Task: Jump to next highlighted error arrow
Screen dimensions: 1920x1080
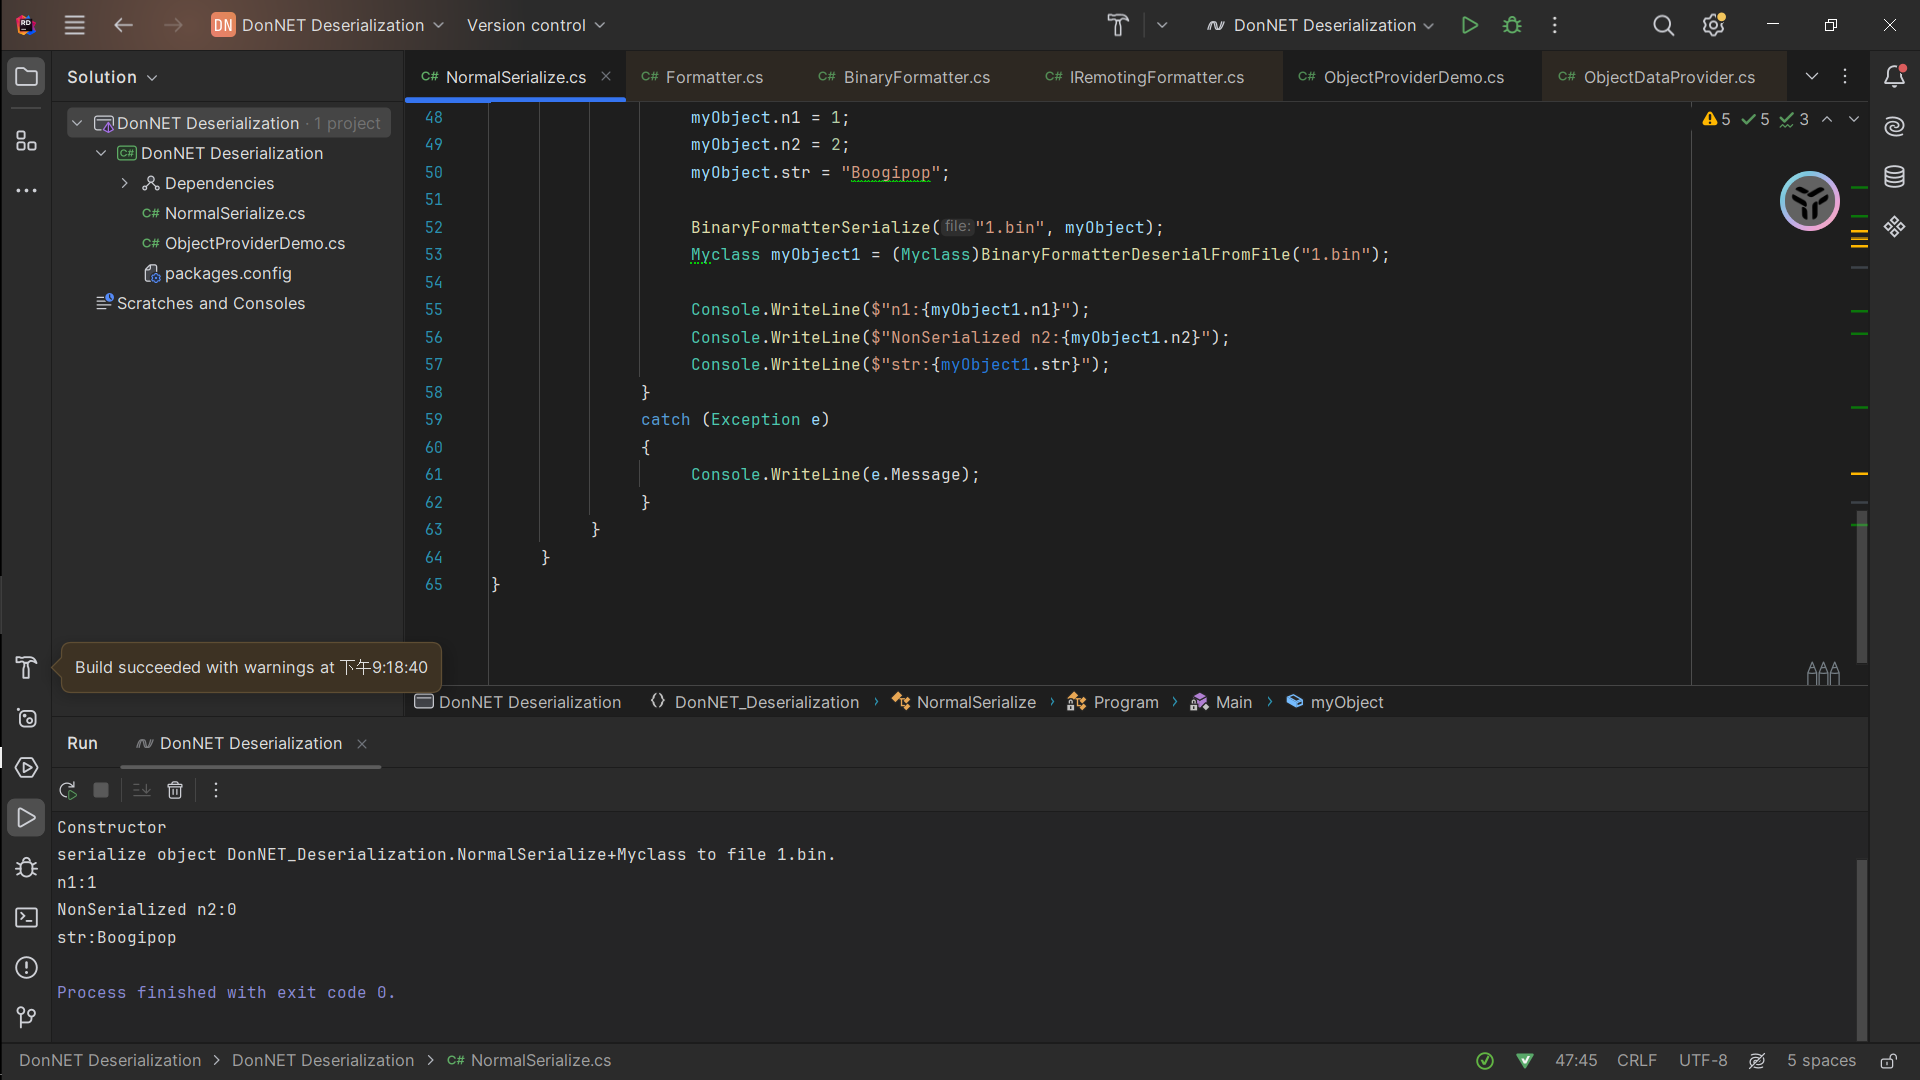Action: tap(1854, 119)
